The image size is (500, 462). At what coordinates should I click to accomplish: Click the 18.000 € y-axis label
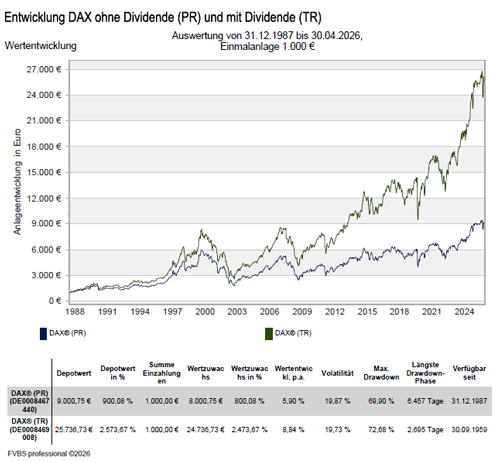44,147
